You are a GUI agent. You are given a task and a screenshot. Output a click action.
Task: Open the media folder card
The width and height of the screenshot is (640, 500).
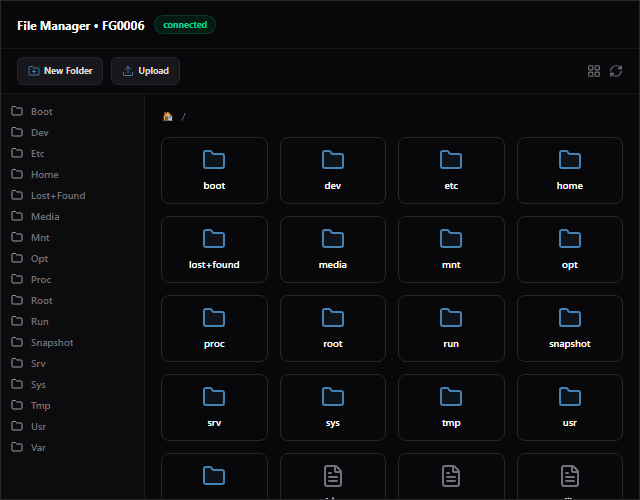[333, 249]
